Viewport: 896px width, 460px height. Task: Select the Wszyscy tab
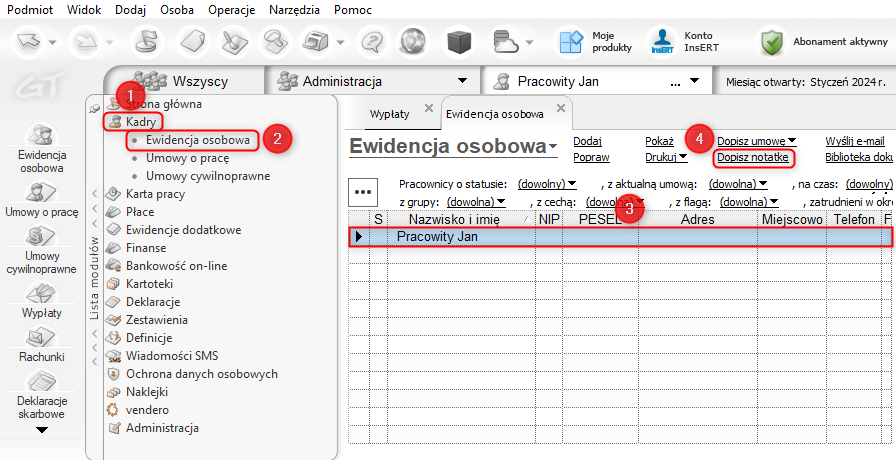(185, 81)
